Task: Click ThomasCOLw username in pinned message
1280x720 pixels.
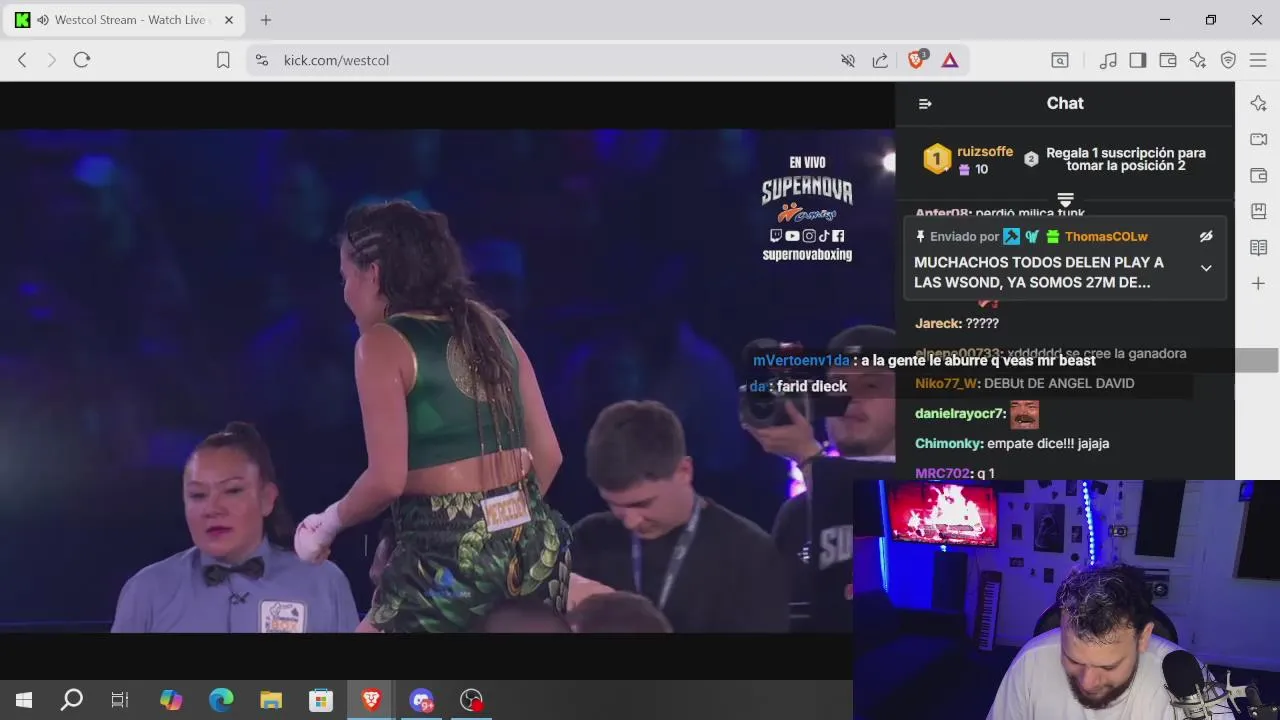Action: pos(1106,237)
